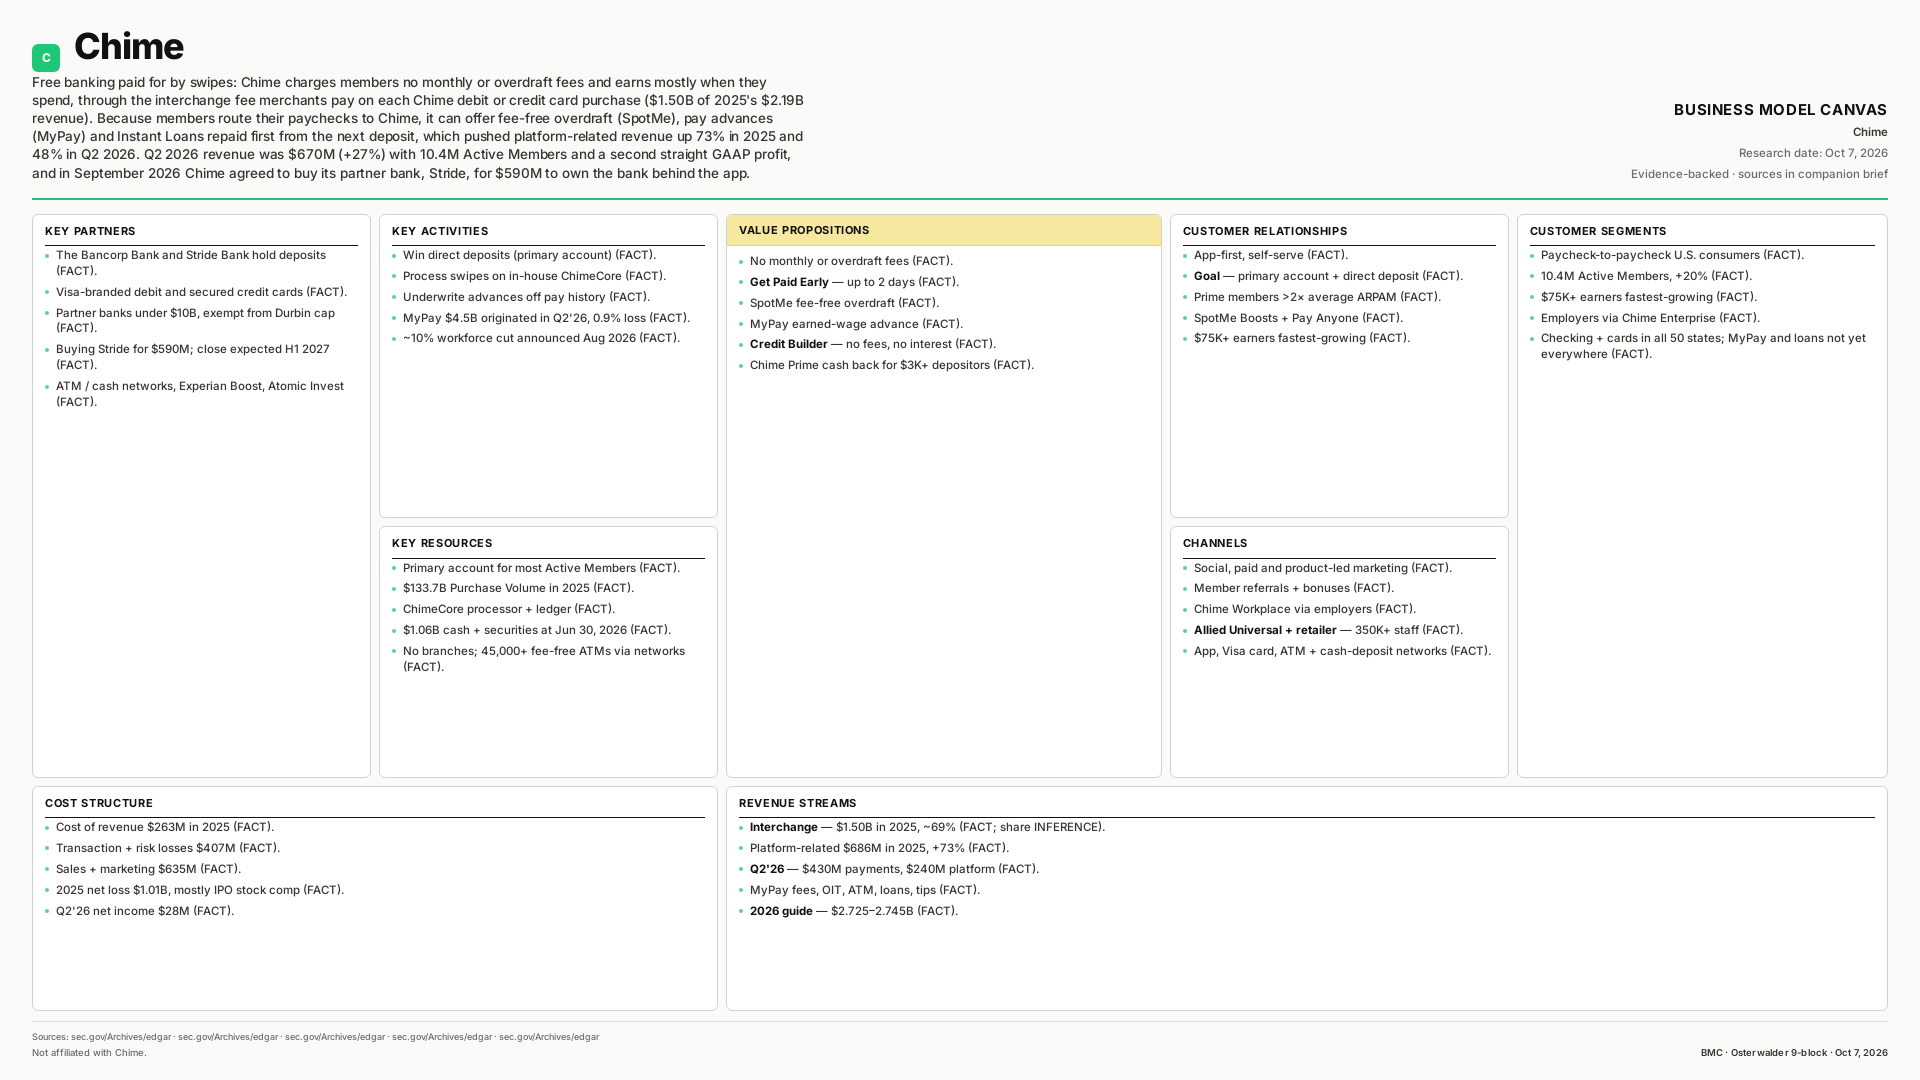Select 'MyPay $4.5B originated in Q2'26' line
Screen dimensions: 1920x1080
click(x=546, y=318)
